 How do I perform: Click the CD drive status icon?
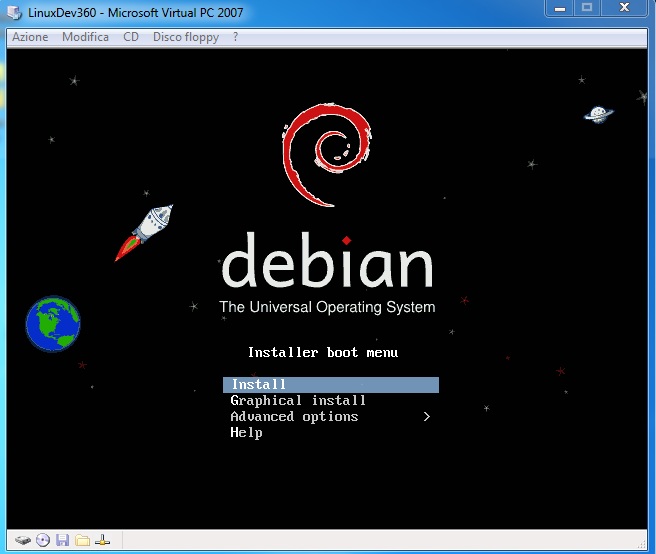43,540
